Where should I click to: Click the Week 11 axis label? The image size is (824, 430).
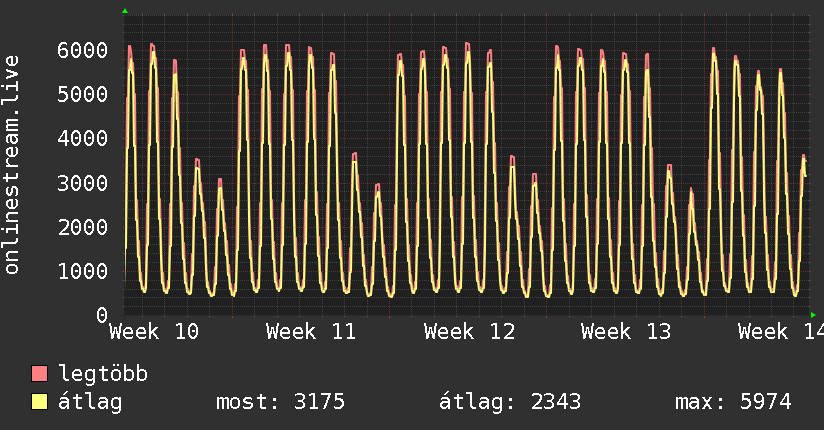312,332
